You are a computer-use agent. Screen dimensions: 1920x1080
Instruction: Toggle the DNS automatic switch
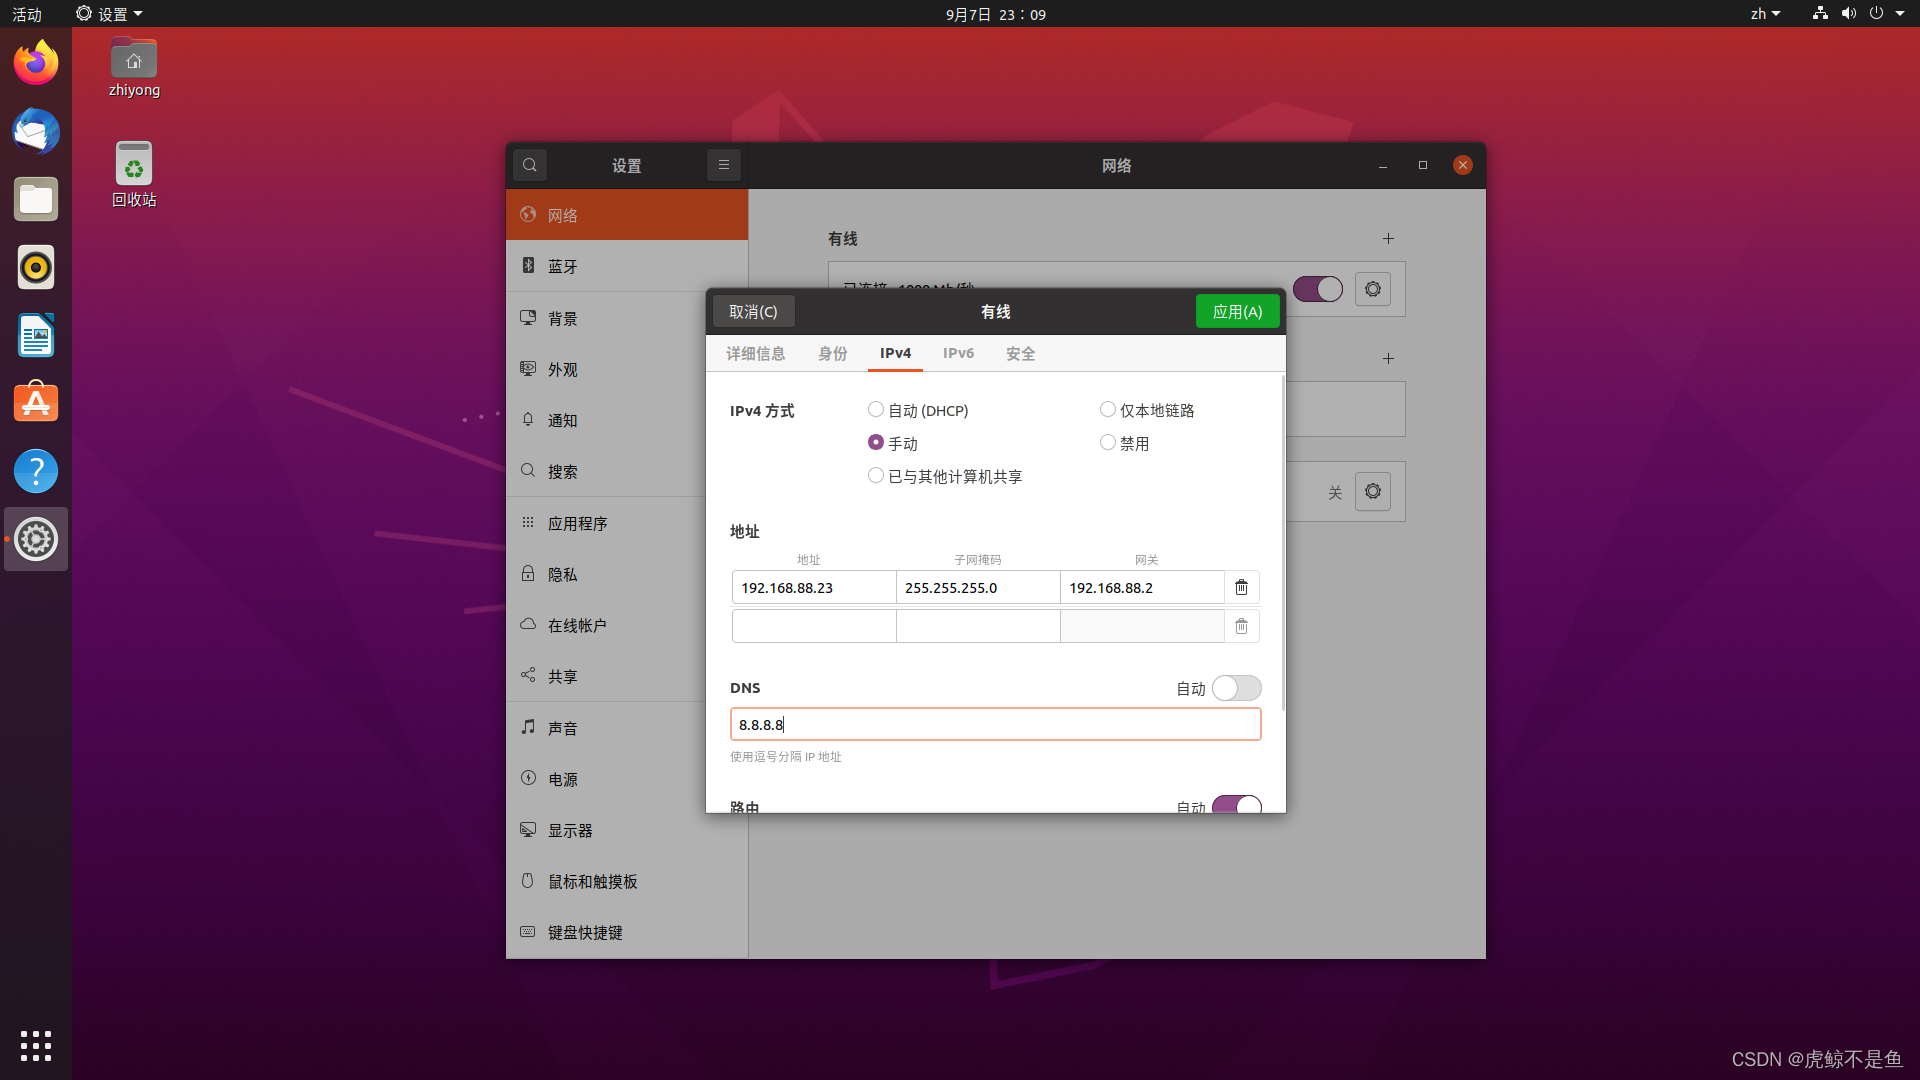1236,688
